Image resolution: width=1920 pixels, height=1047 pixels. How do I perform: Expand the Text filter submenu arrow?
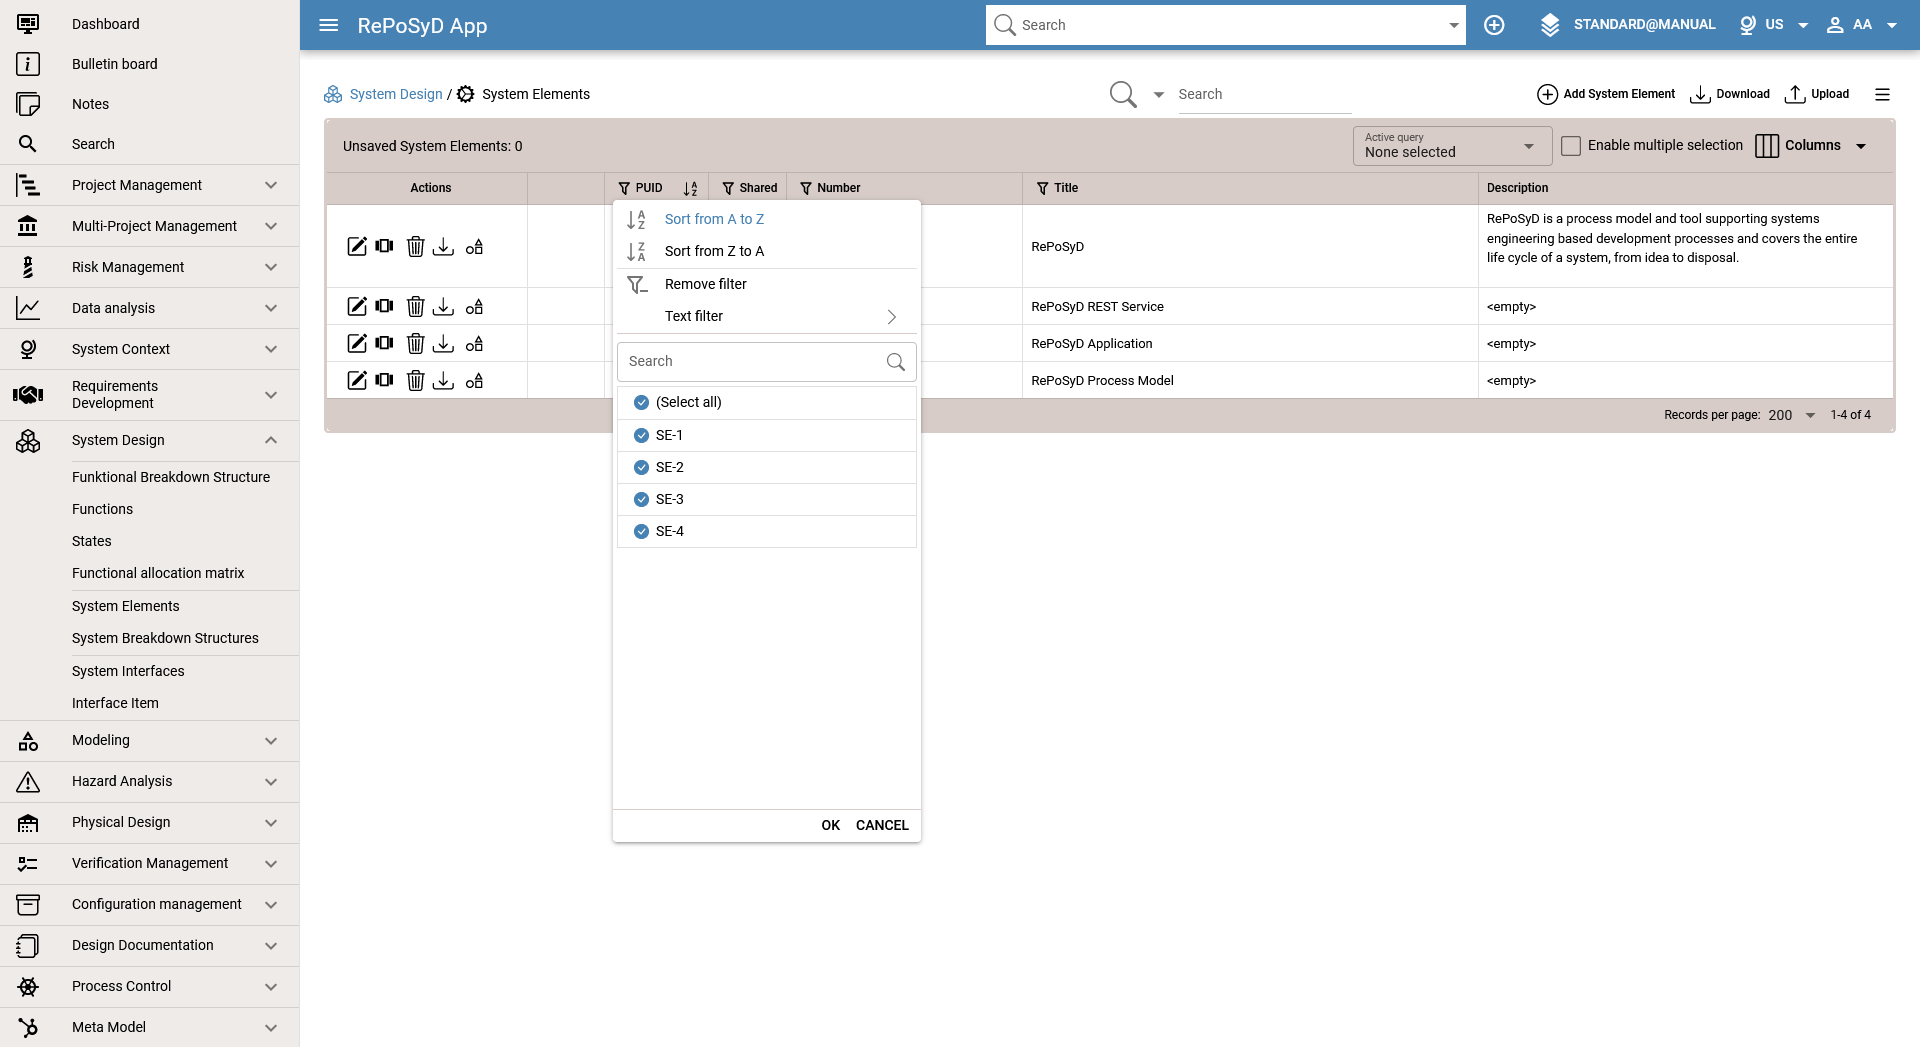[892, 317]
